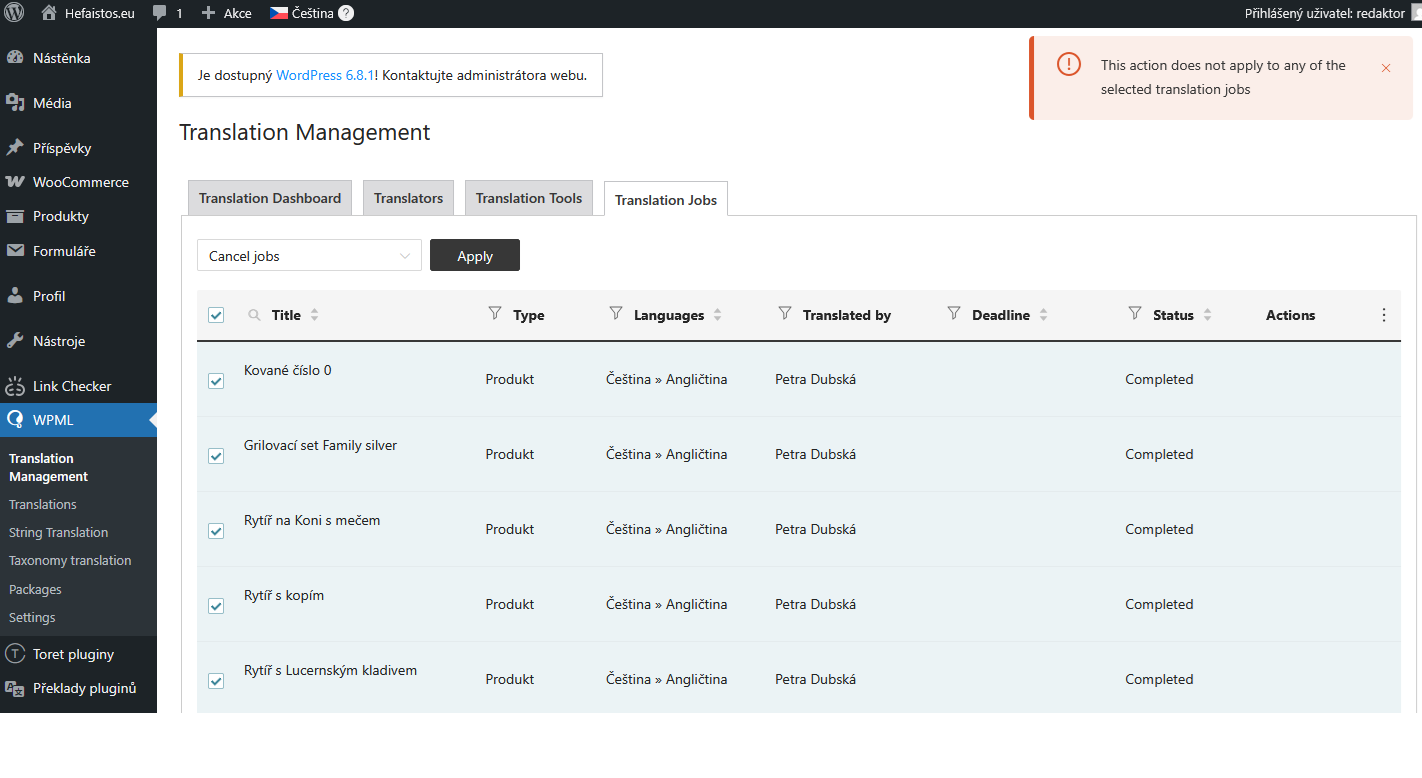Select the Kované číslo 0 title text
1422x778 pixels.
[288, 370]
